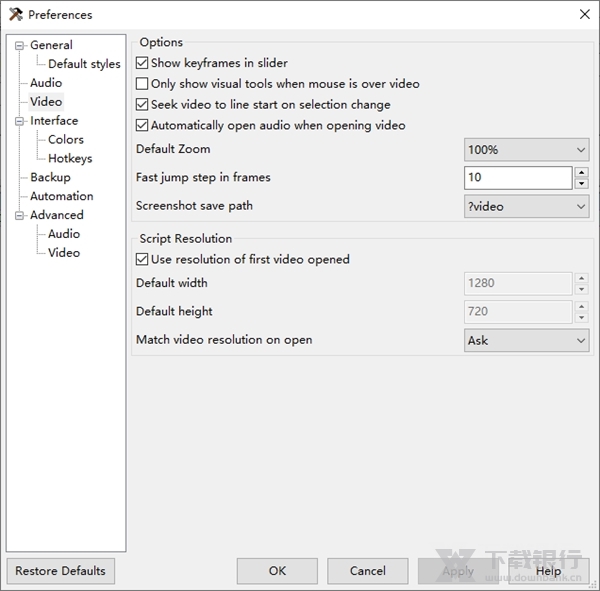Open the Default Zoom dropdown

526,150
